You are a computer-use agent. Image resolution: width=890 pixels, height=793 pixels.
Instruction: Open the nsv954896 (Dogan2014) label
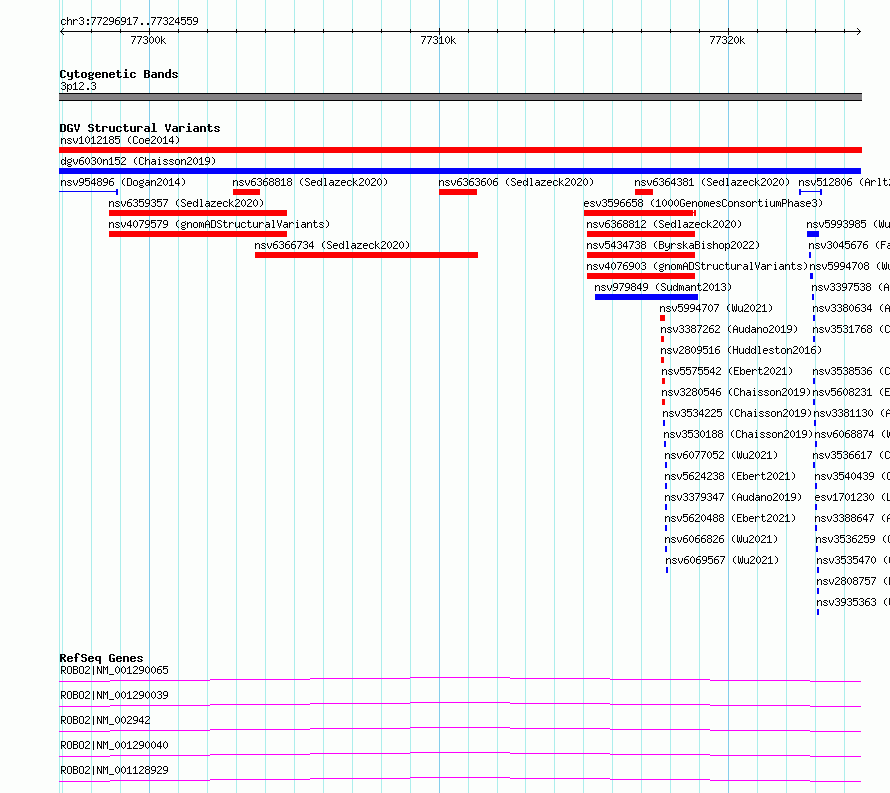(x=123, y=182)
